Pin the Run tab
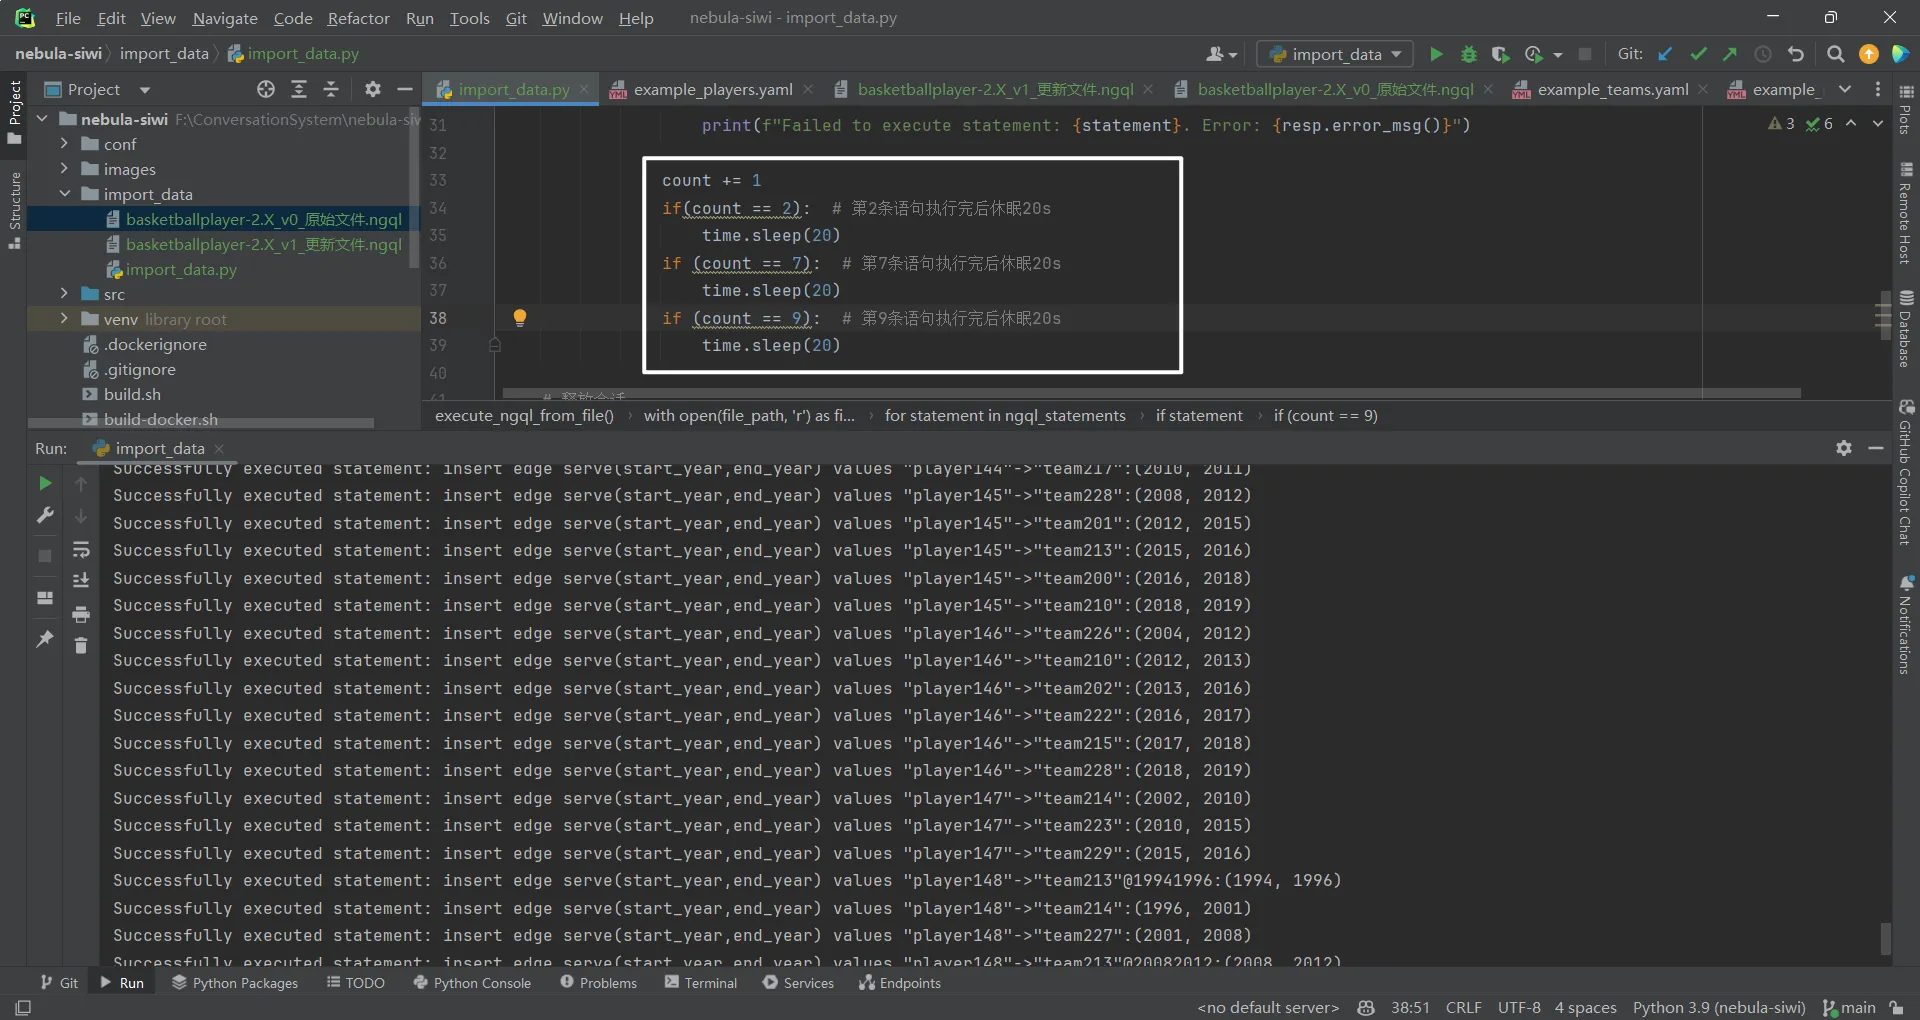 45,638
